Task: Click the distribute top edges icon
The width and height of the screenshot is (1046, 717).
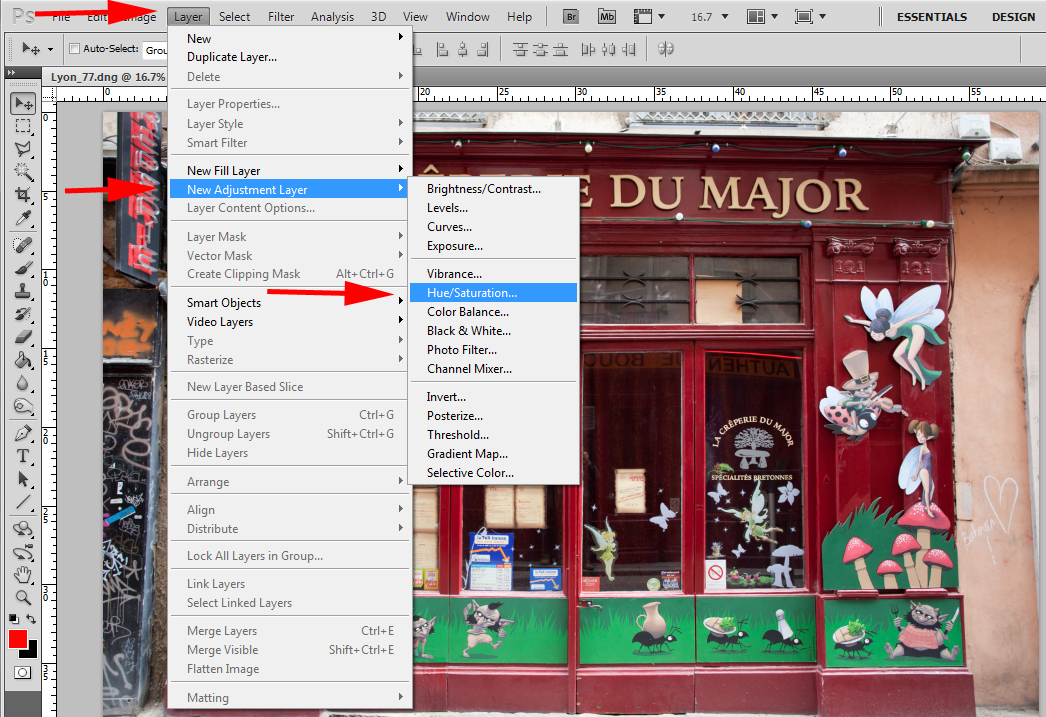Action: click(520, 49)
